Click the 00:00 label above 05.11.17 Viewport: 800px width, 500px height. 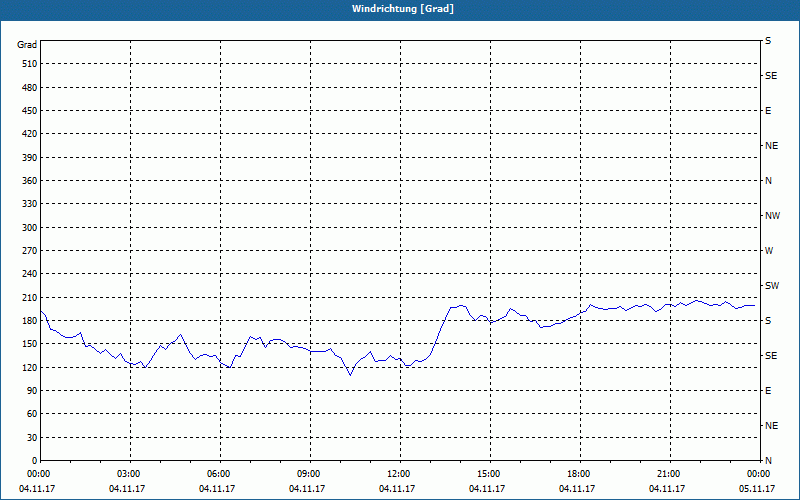[760, 474]
